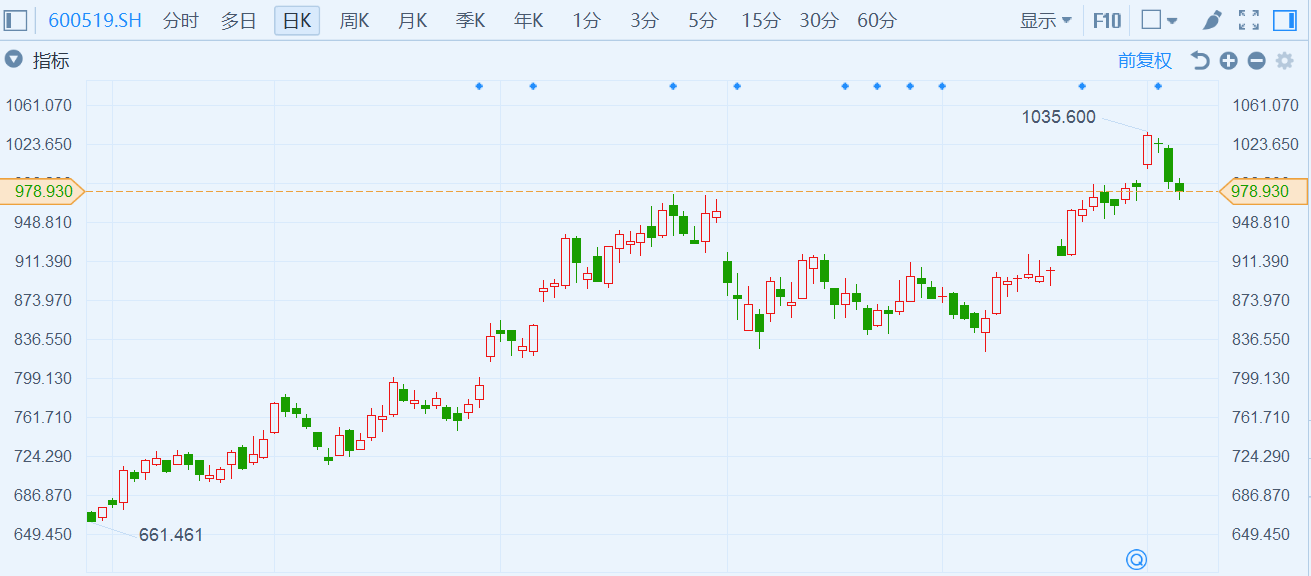Open the 显示 display dropdown

click(1045, 20)
